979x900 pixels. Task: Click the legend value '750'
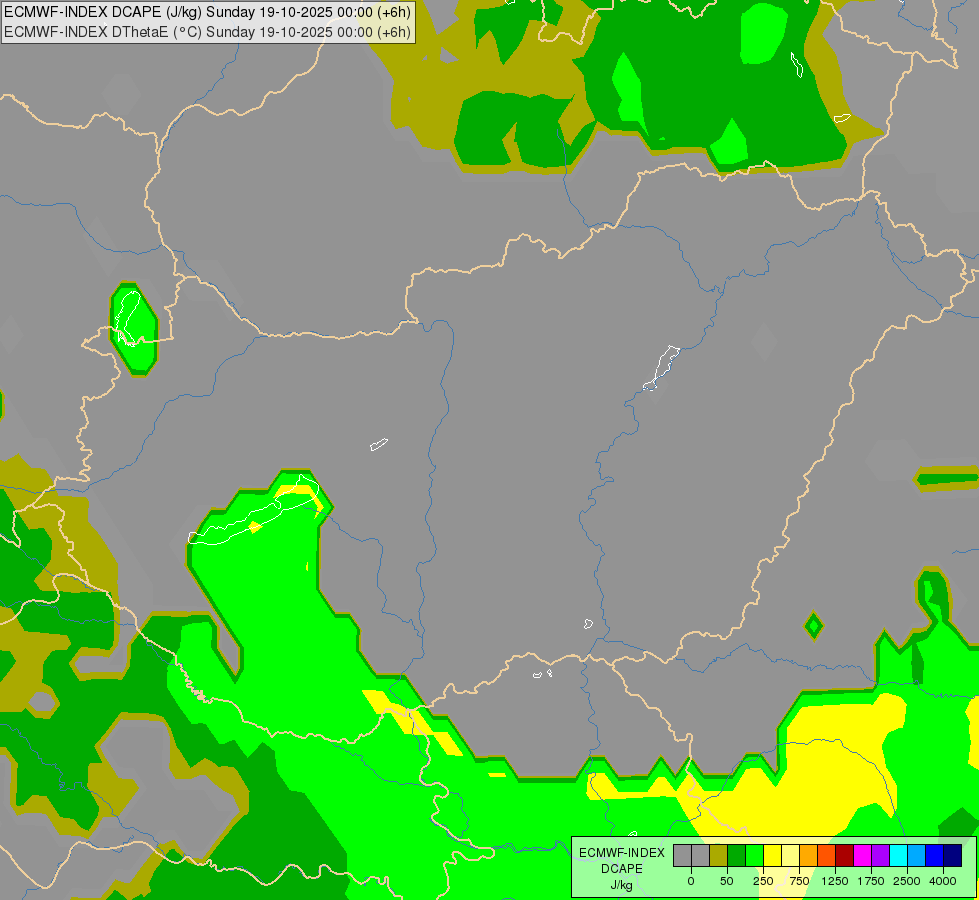tap(799, 881)
